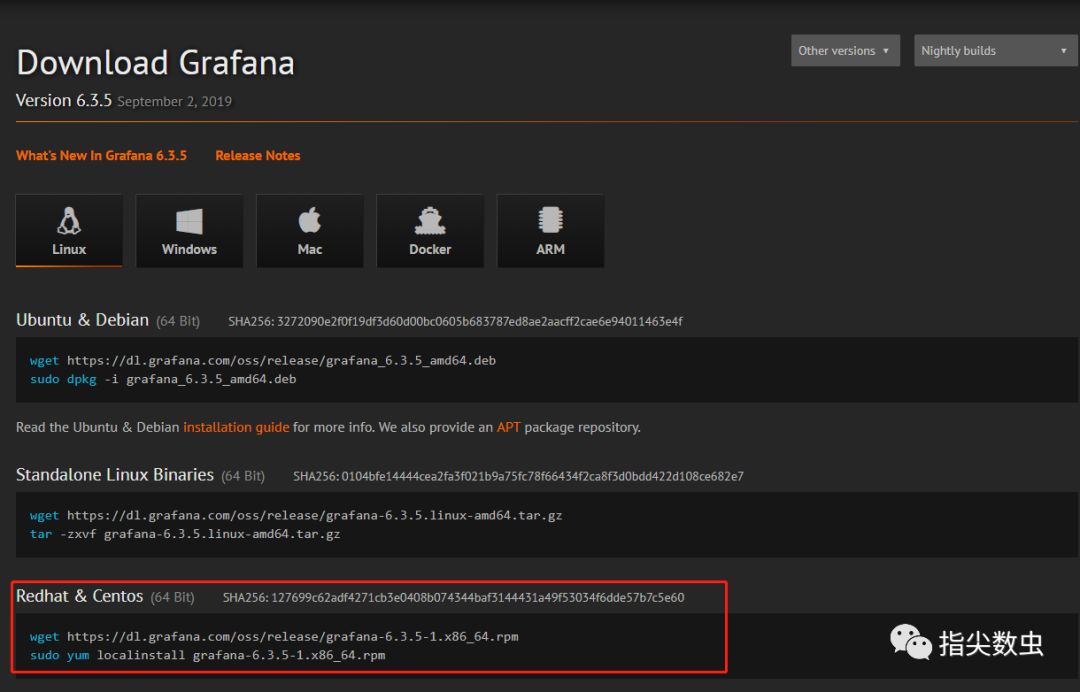
Task: Switch to the ARM tab label
Action: coord(550,249)
